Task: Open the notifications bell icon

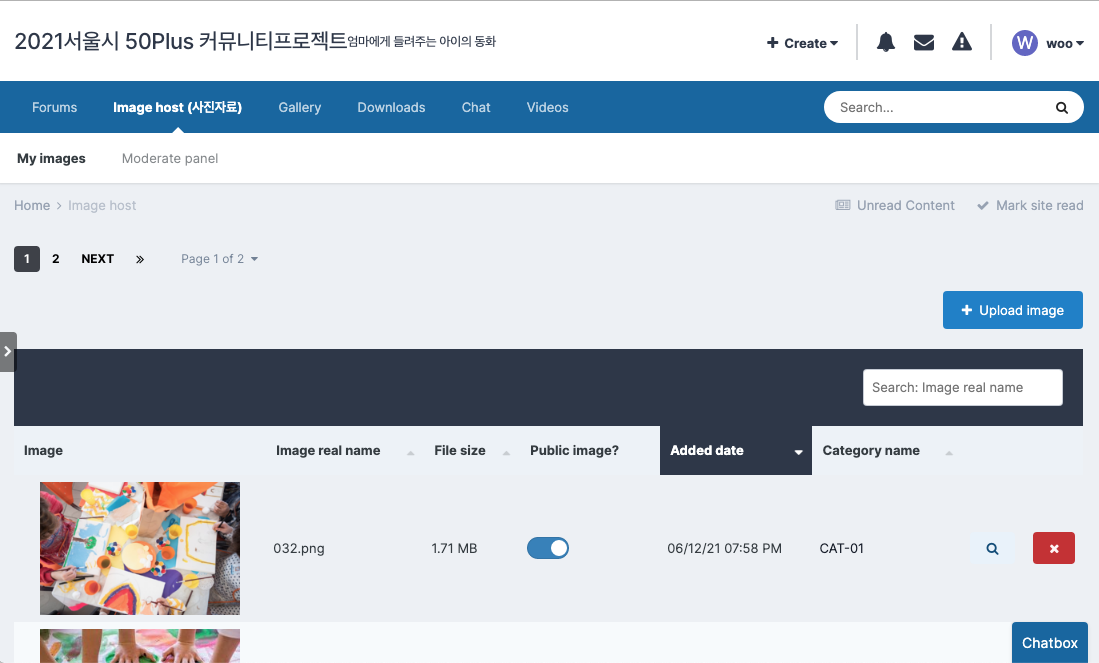Action: pyautogui.click(x=885, y=42)
